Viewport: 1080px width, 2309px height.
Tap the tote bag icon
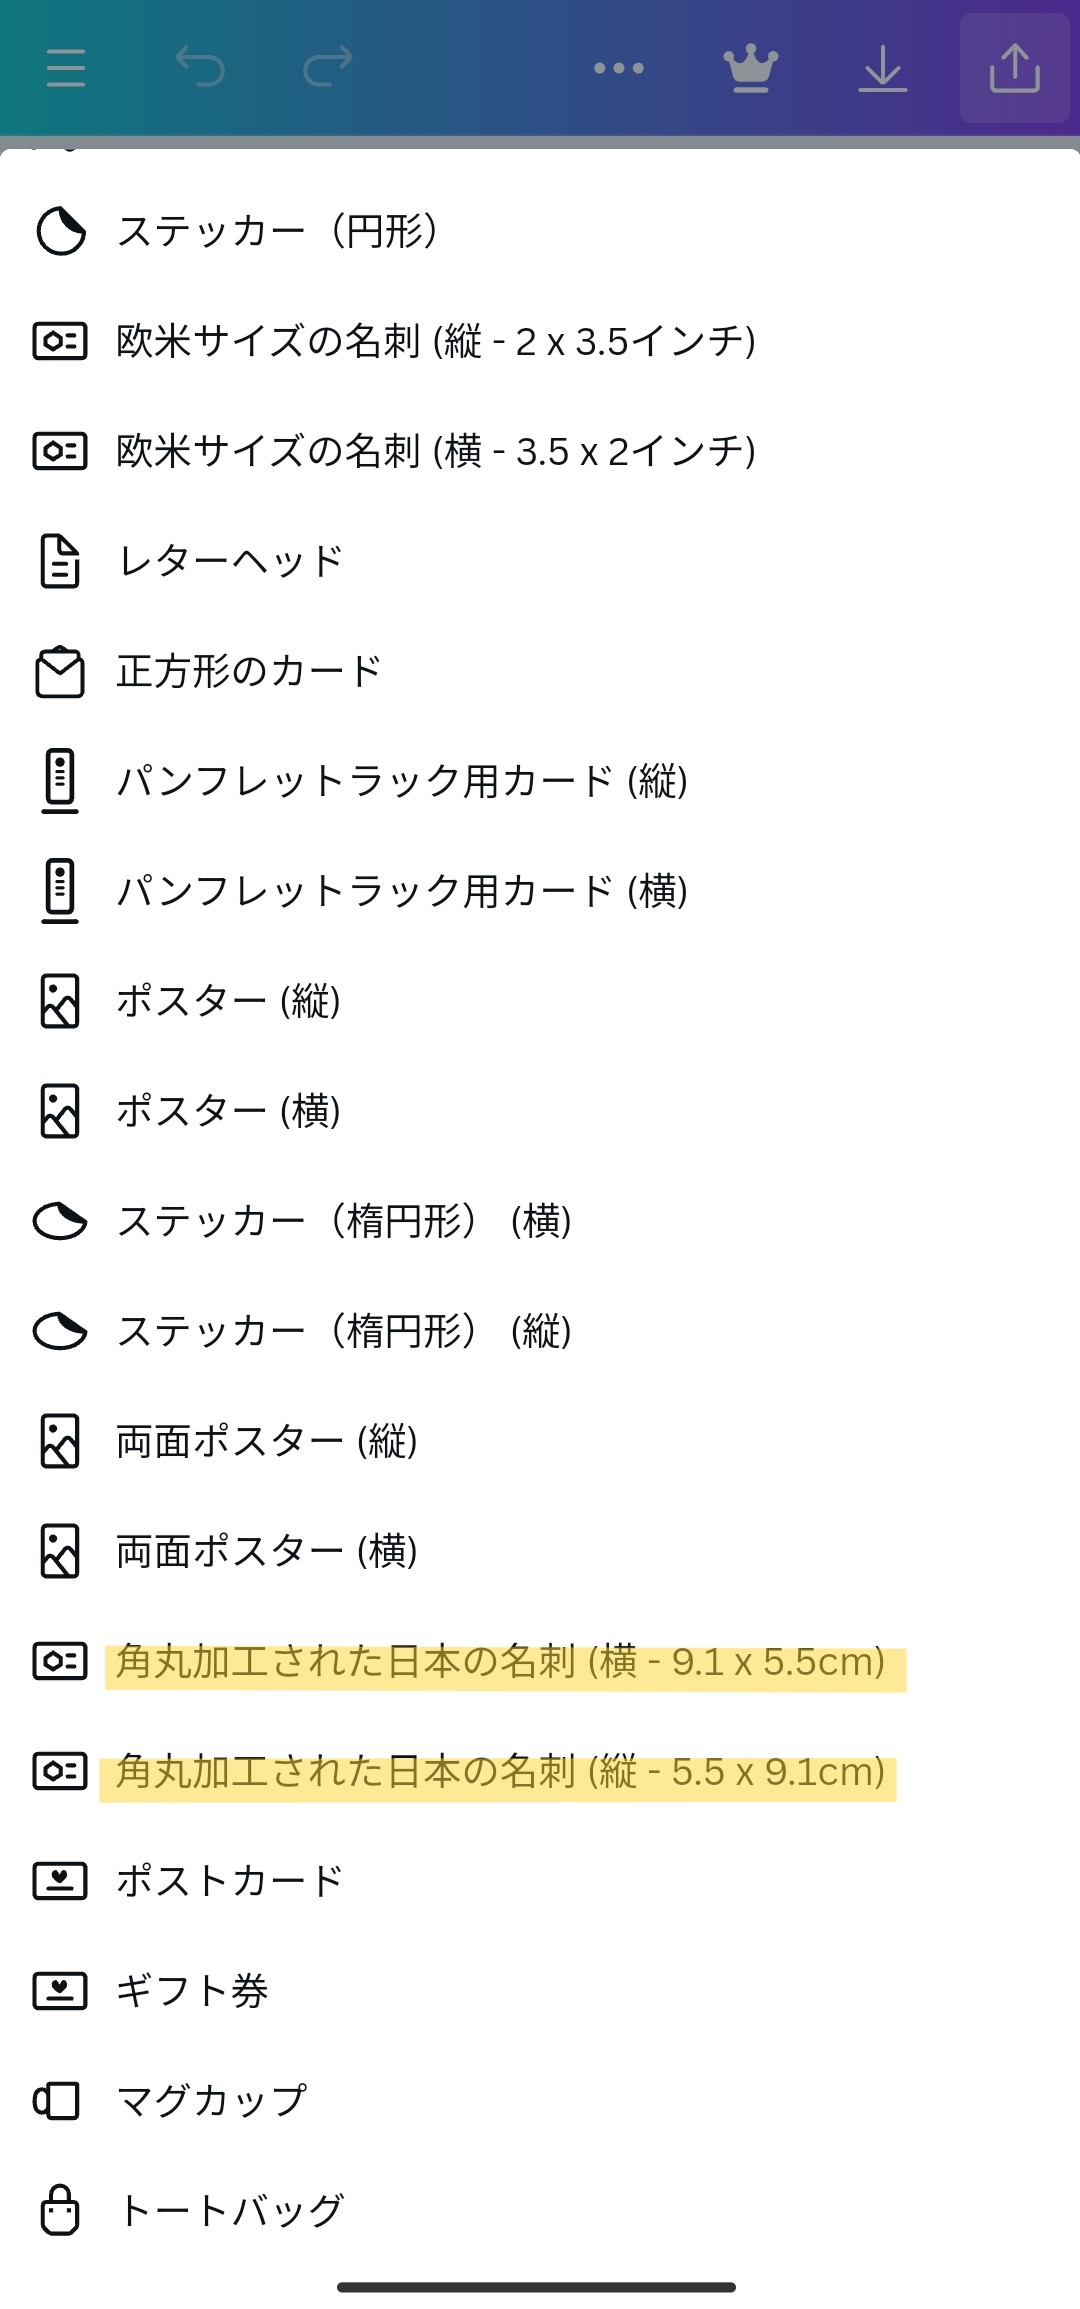pos(60,2210)
